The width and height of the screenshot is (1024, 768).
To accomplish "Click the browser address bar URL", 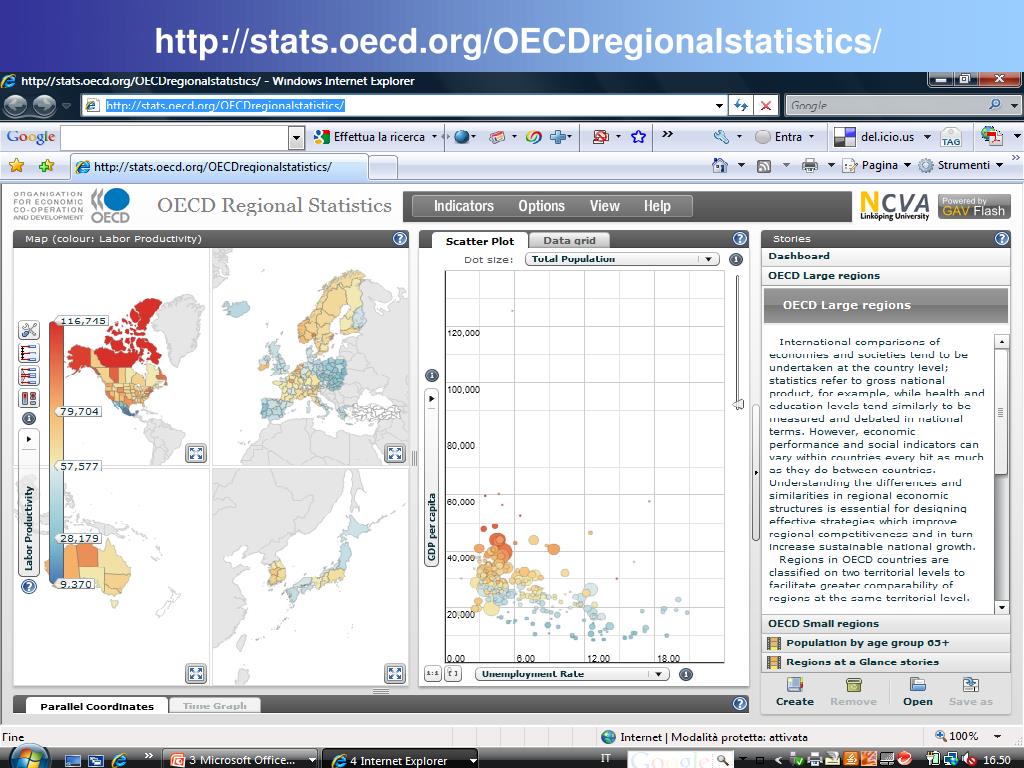I will point(225,105).
